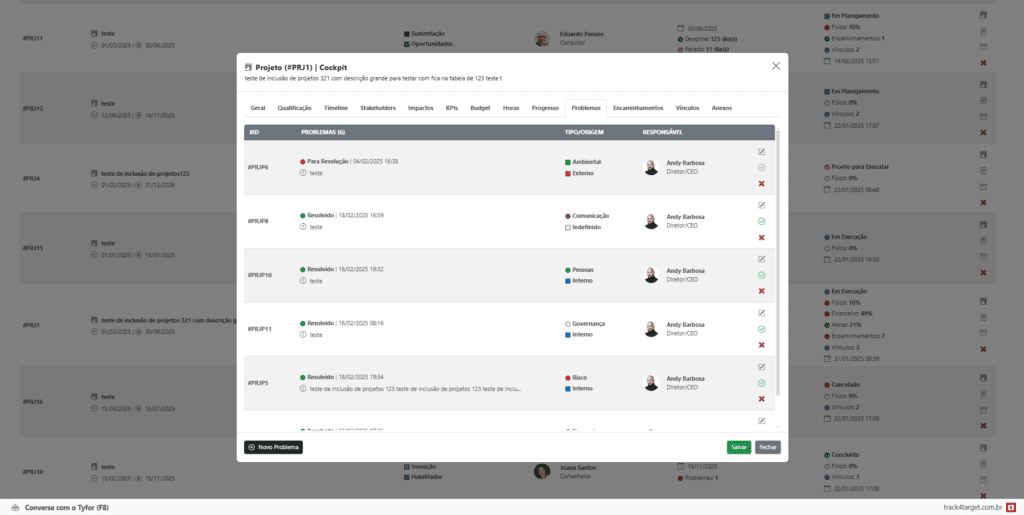Go to the Budget tab

[480, 107]
